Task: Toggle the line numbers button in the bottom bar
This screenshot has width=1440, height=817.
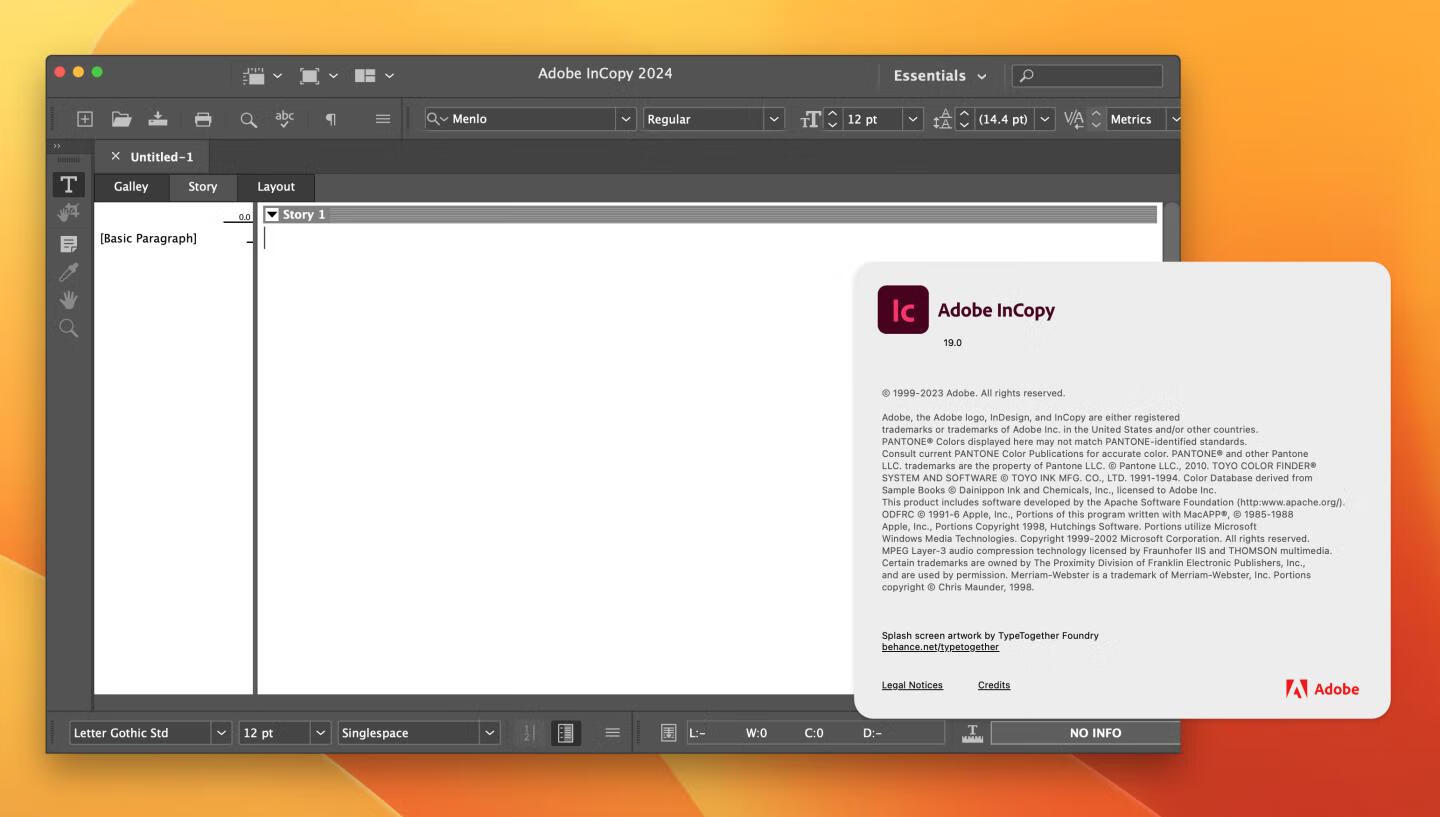Action: 529,733
